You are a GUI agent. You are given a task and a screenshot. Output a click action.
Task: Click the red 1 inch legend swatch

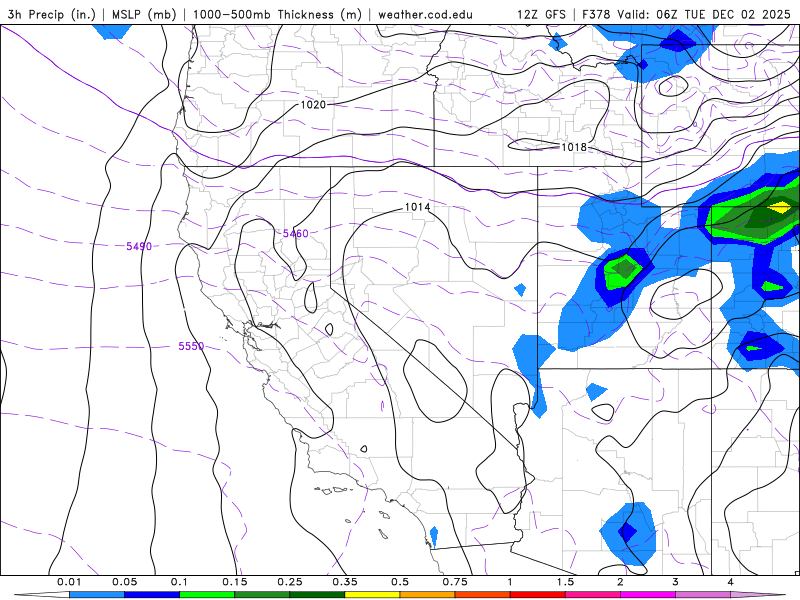(x=538, y=595)
